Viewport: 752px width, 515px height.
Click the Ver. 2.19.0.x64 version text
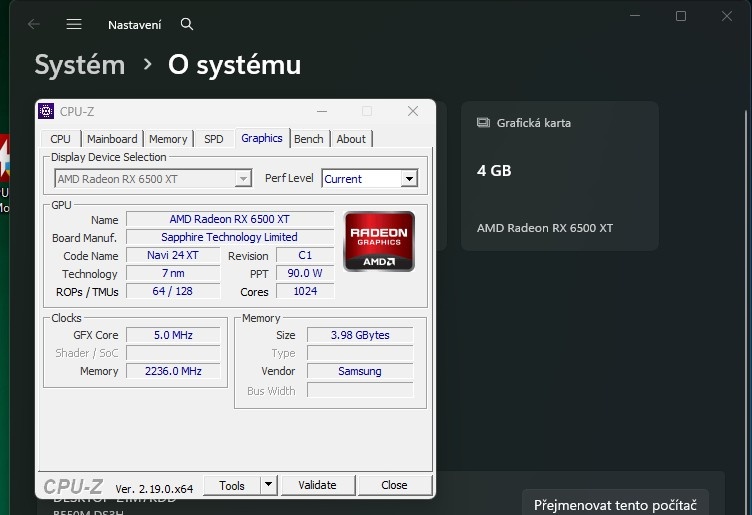154,489
